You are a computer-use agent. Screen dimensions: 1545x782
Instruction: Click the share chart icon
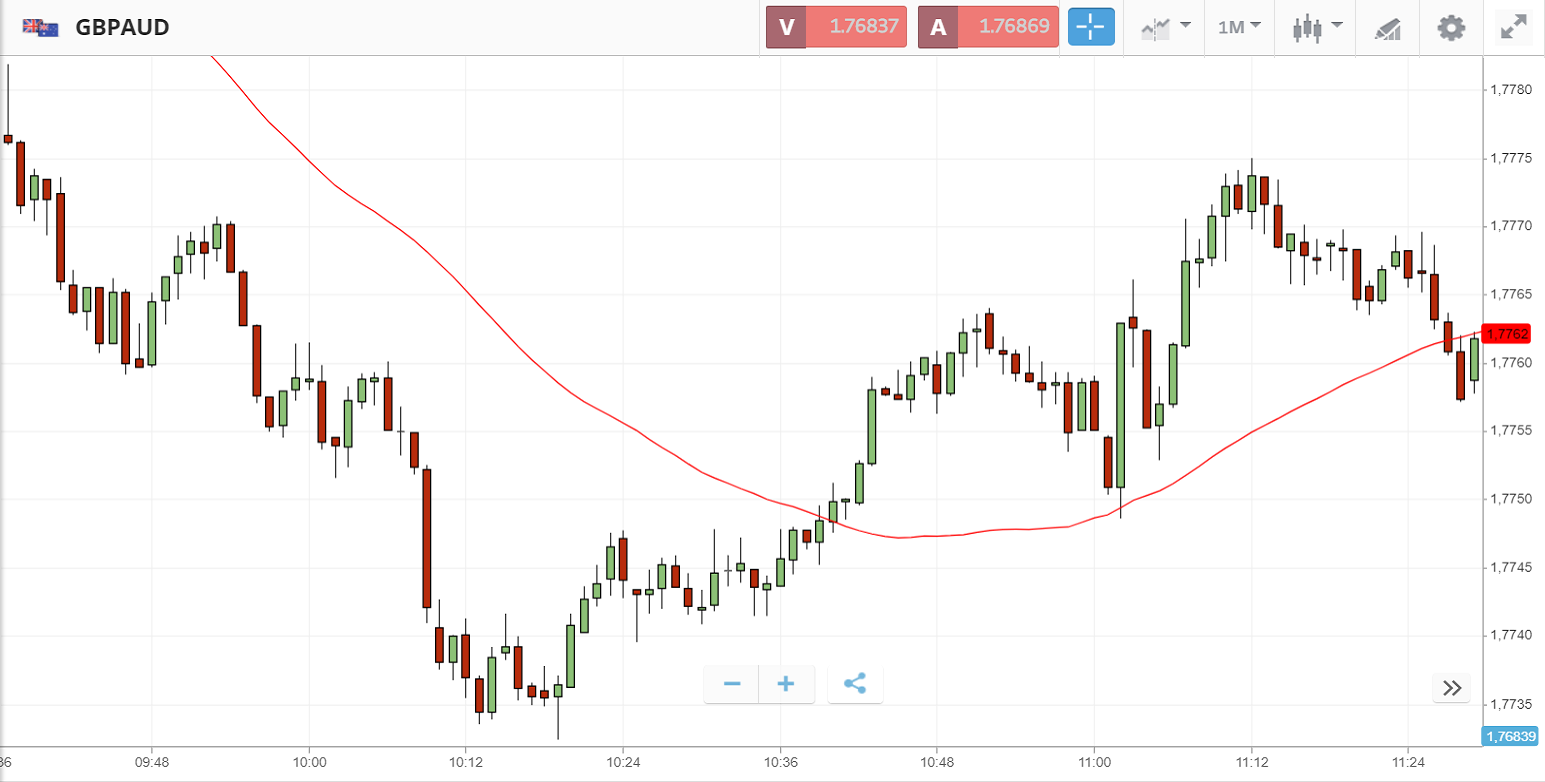coord(855,684)
